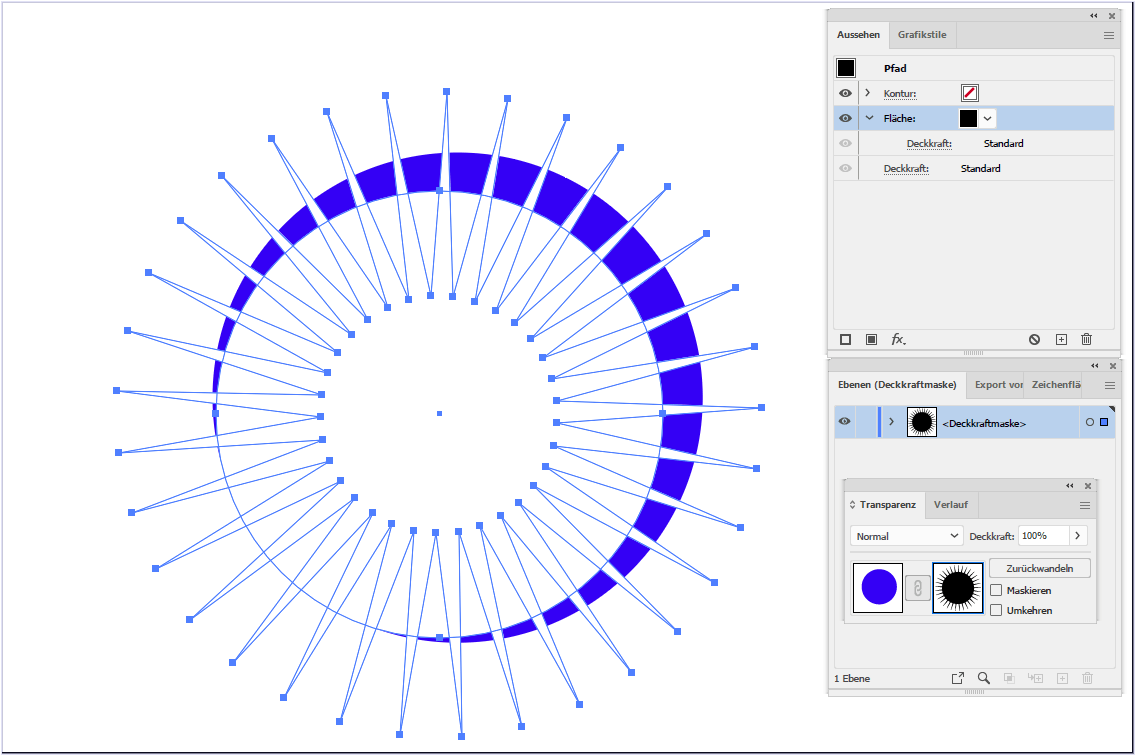
Task: Click the link icon between the mask thumbnails
Action: (917, 588)
